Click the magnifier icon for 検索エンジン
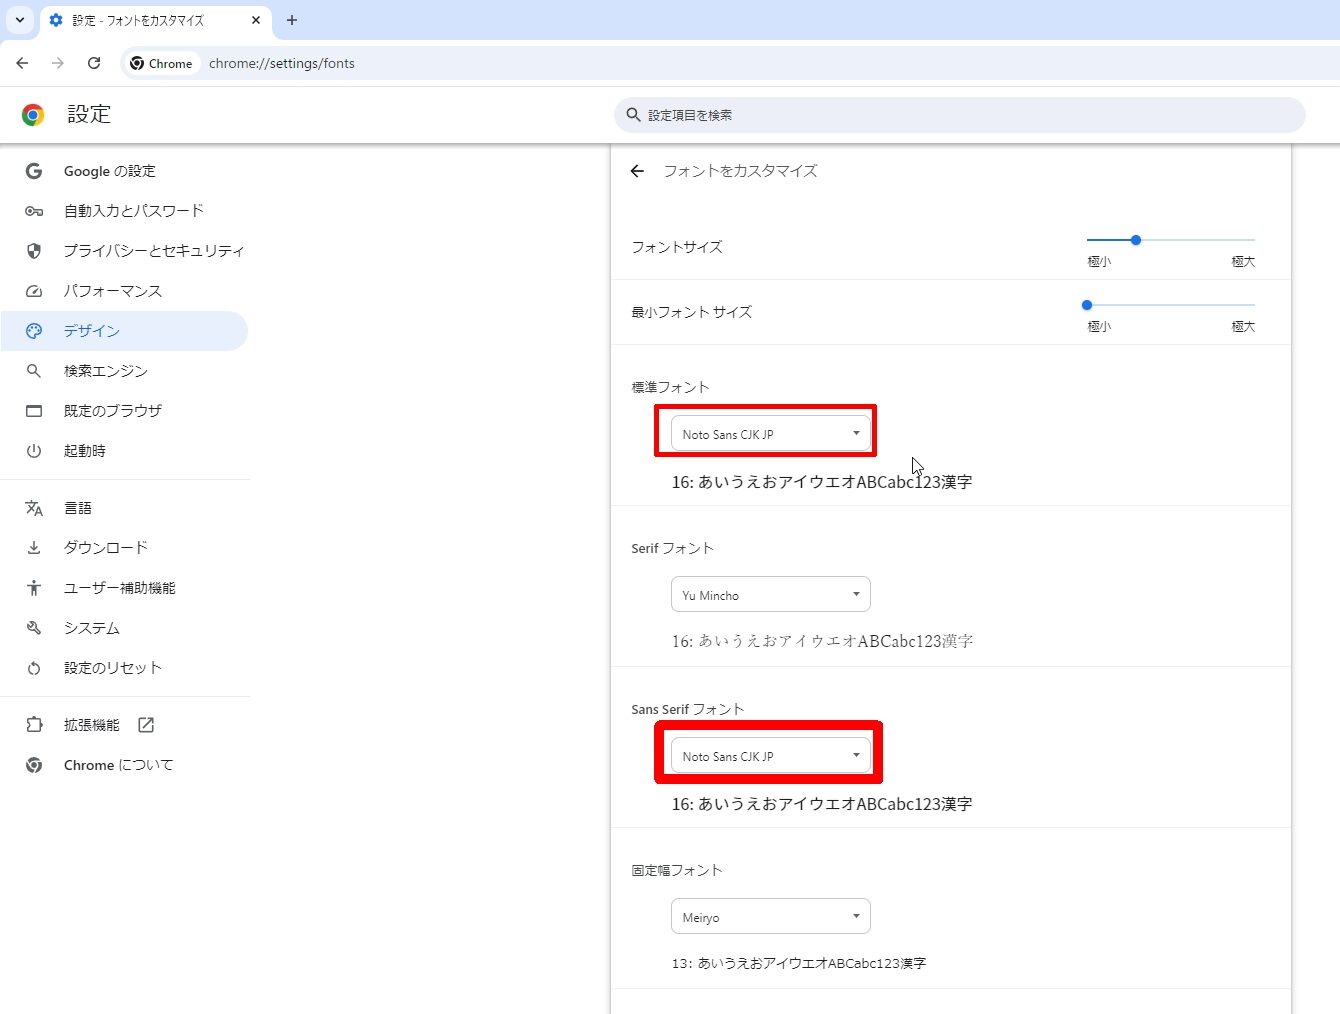This screenshot has height=1014, width=1340. tap(34, 371)
